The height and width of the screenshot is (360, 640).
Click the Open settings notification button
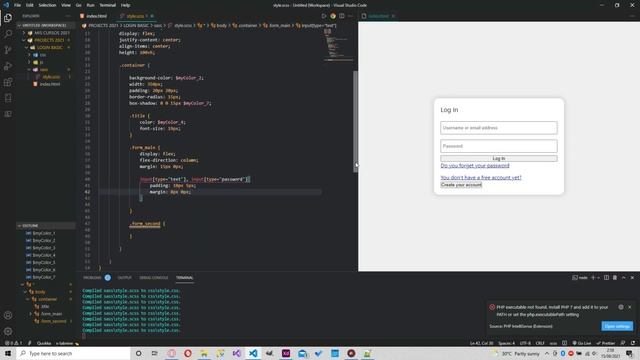(x=617, y=326)
